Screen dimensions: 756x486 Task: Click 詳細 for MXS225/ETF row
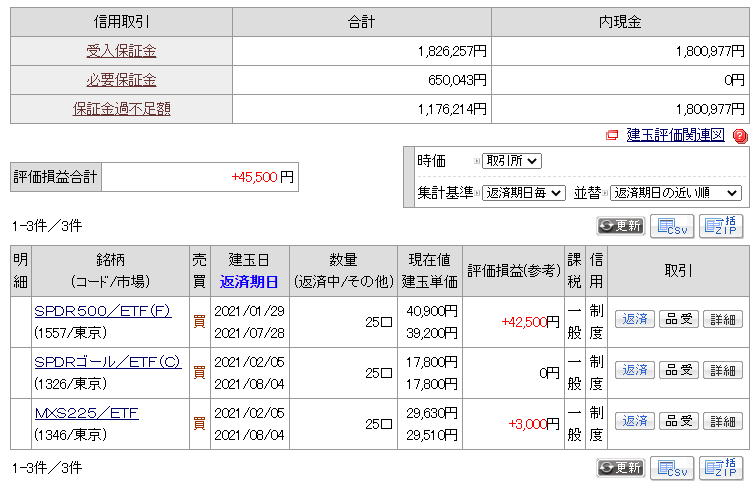[723, 421]
